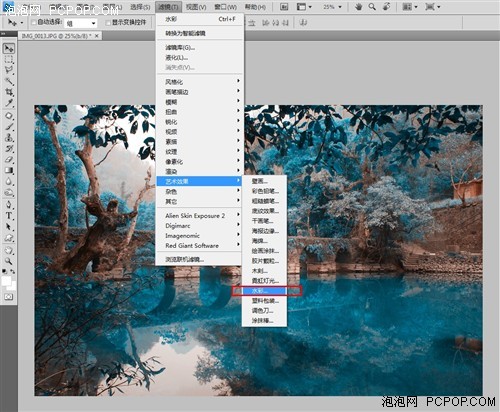Expand the 模糊 (Blur) submenu

(200, 102)
